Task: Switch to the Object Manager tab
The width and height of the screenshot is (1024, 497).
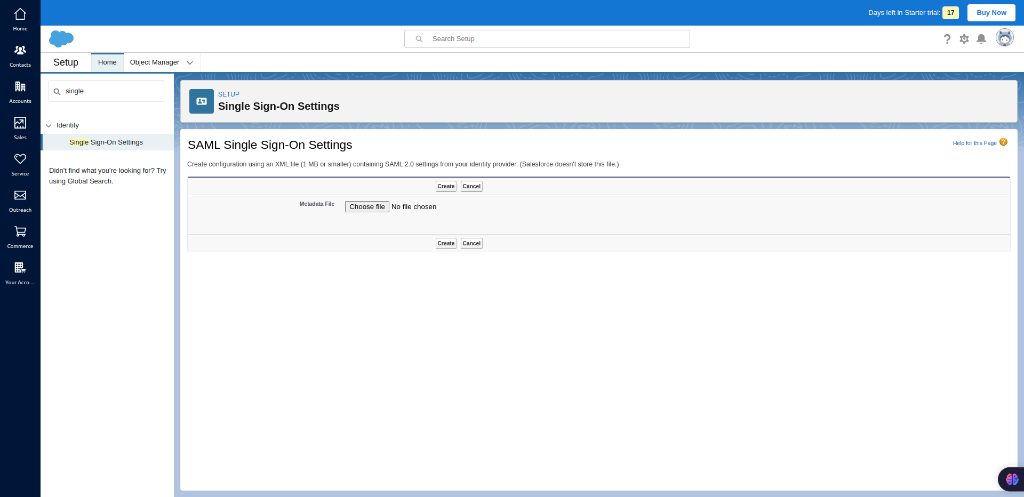Action: 154,62
